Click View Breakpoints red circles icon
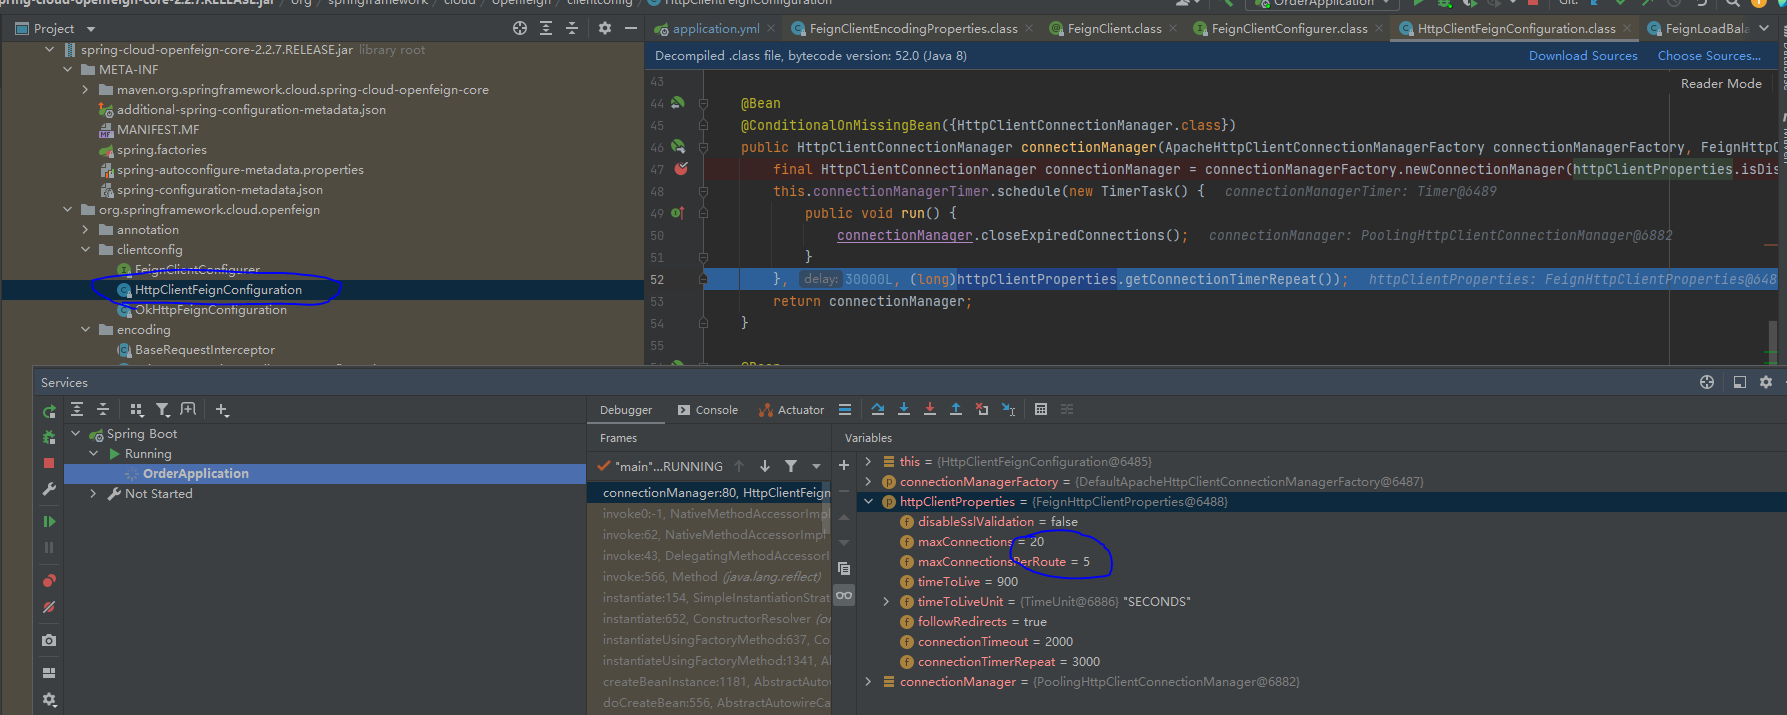 pyautogui.click(x=49, y=580)
